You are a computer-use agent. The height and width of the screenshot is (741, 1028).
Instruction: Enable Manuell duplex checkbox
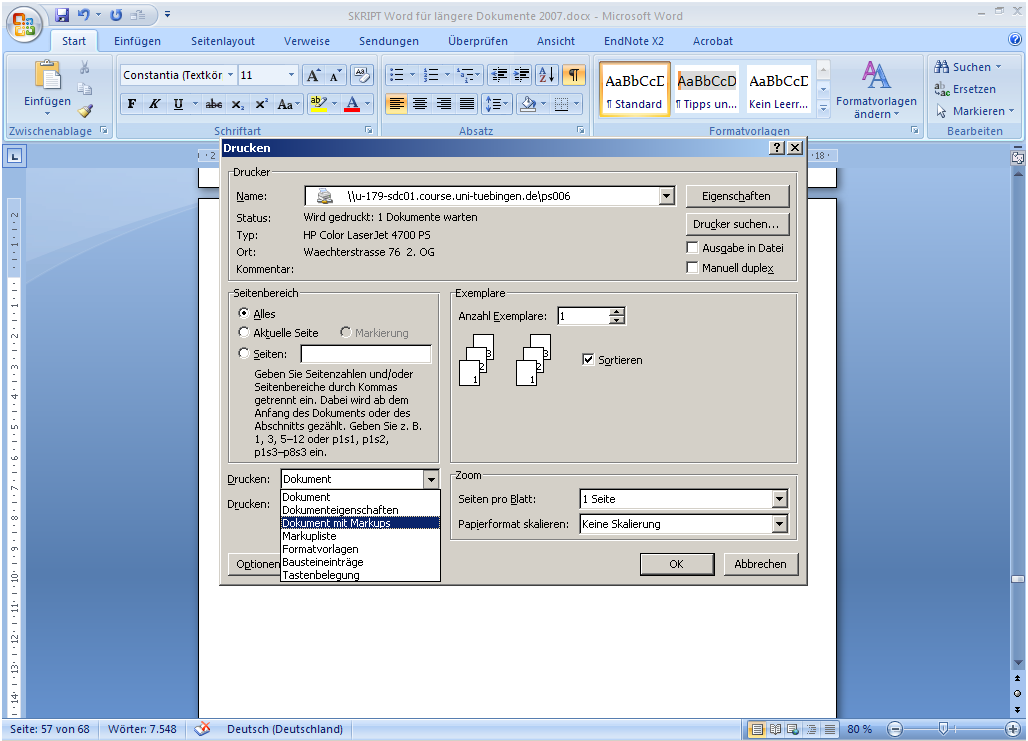click(692, 267)
